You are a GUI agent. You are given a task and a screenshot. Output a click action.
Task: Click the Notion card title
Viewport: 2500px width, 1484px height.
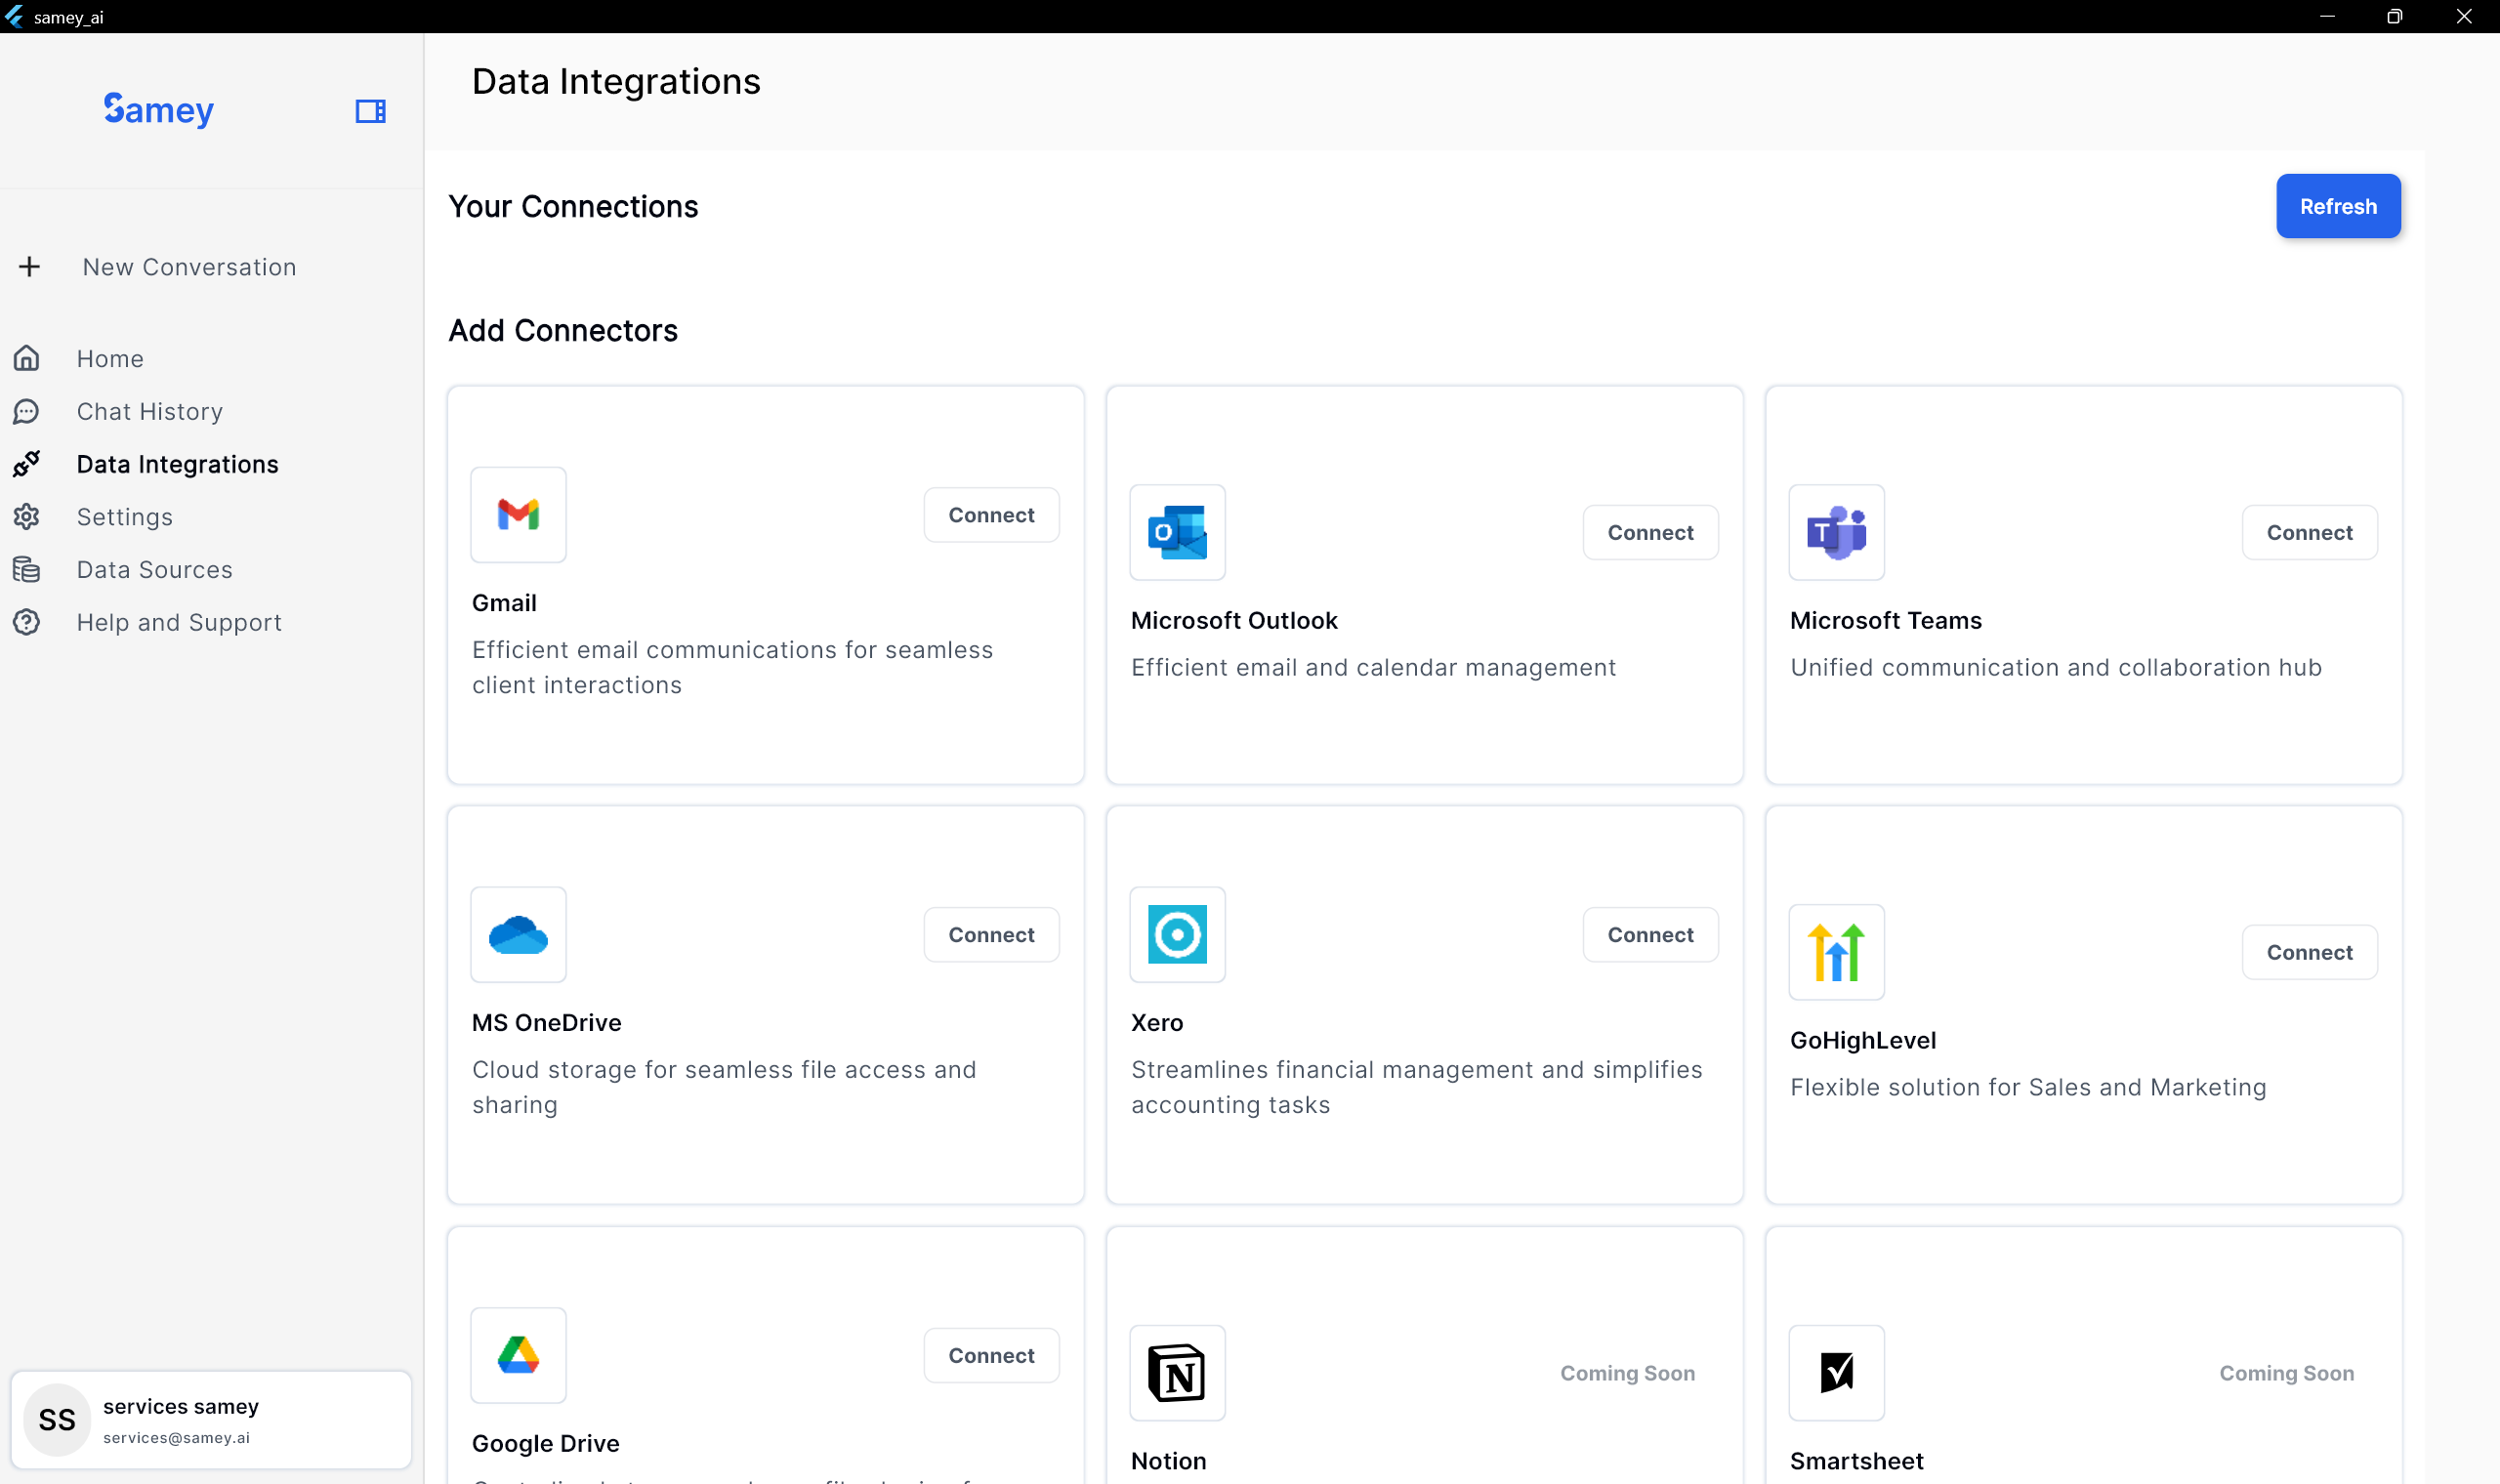point(1168,1461)
